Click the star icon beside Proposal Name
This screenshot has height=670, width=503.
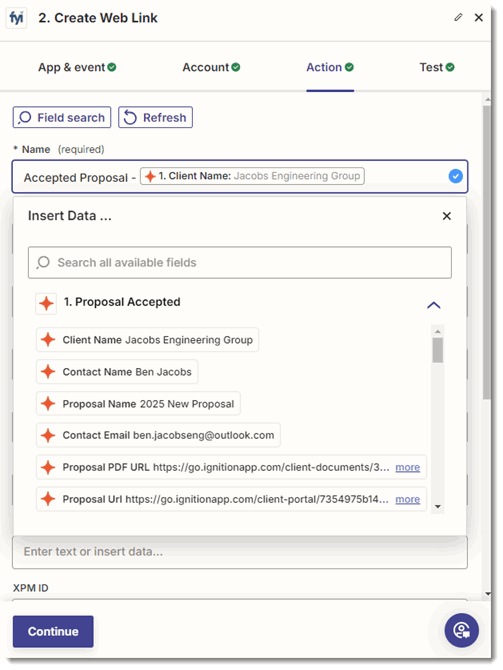48,403
